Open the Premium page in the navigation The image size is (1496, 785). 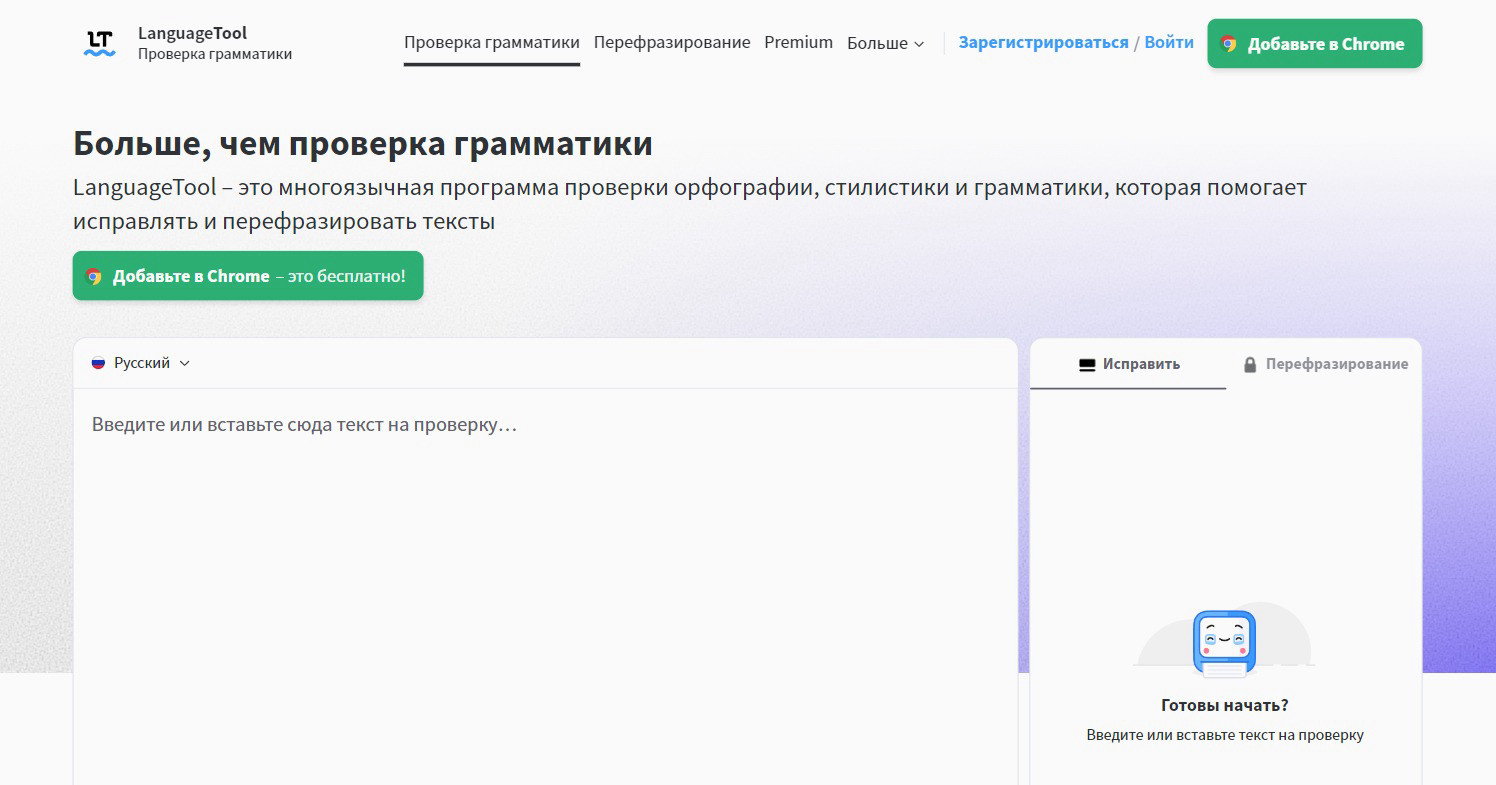(x=798, y=42)
